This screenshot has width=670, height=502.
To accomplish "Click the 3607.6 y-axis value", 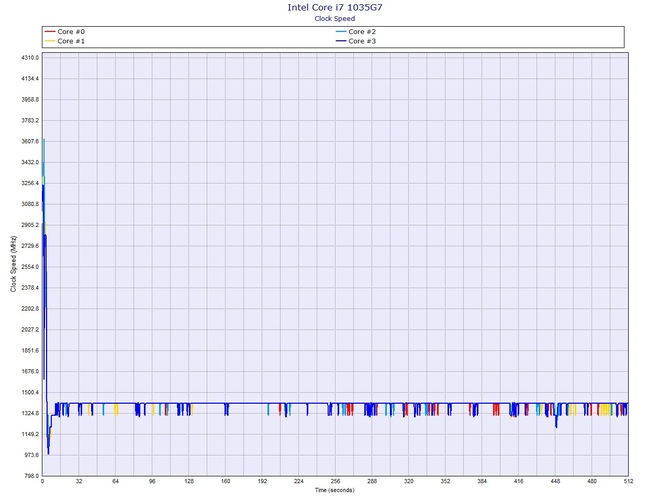I will (x=30, y=141).
